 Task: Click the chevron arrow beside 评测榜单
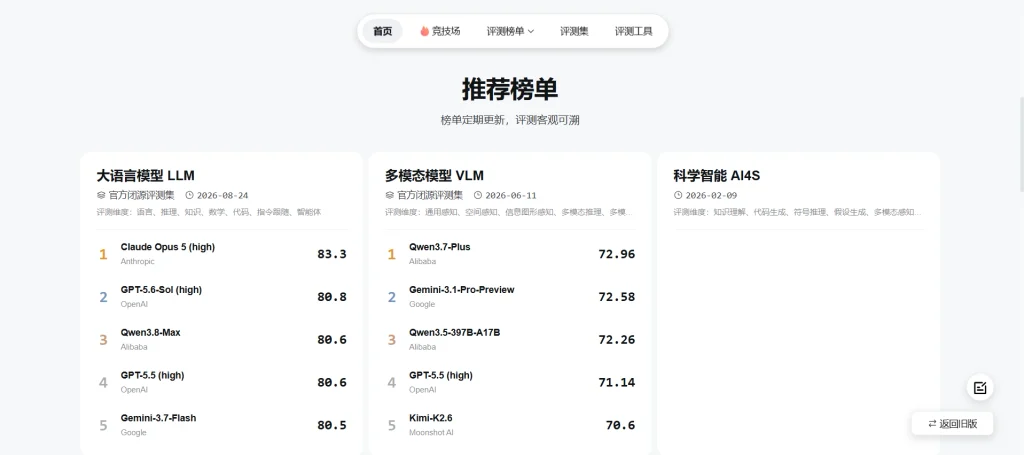pyautogui.click(x=531, y=31)
